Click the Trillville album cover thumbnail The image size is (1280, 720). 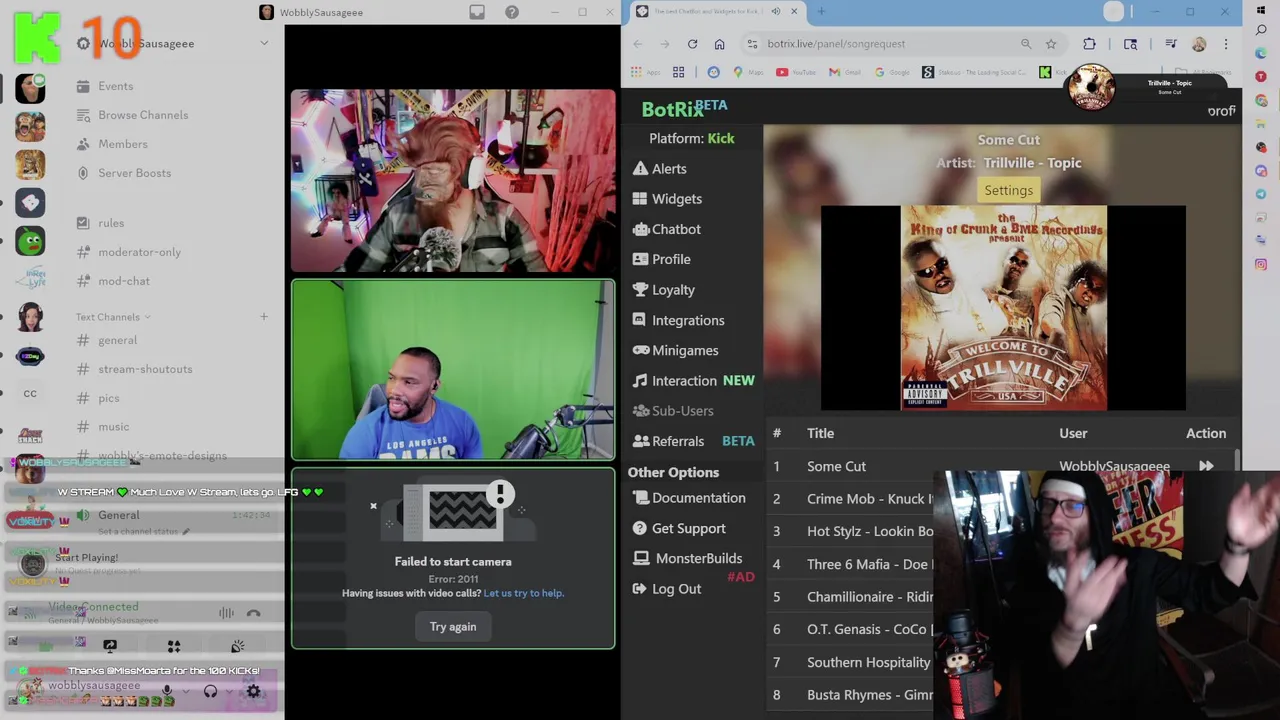point(1004,308)
